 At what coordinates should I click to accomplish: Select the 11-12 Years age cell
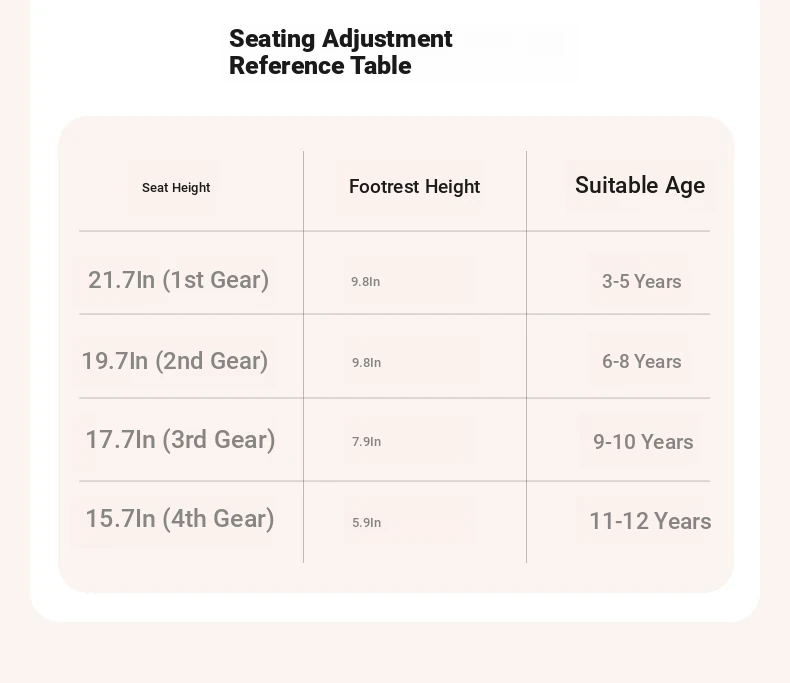click(650, 521)
